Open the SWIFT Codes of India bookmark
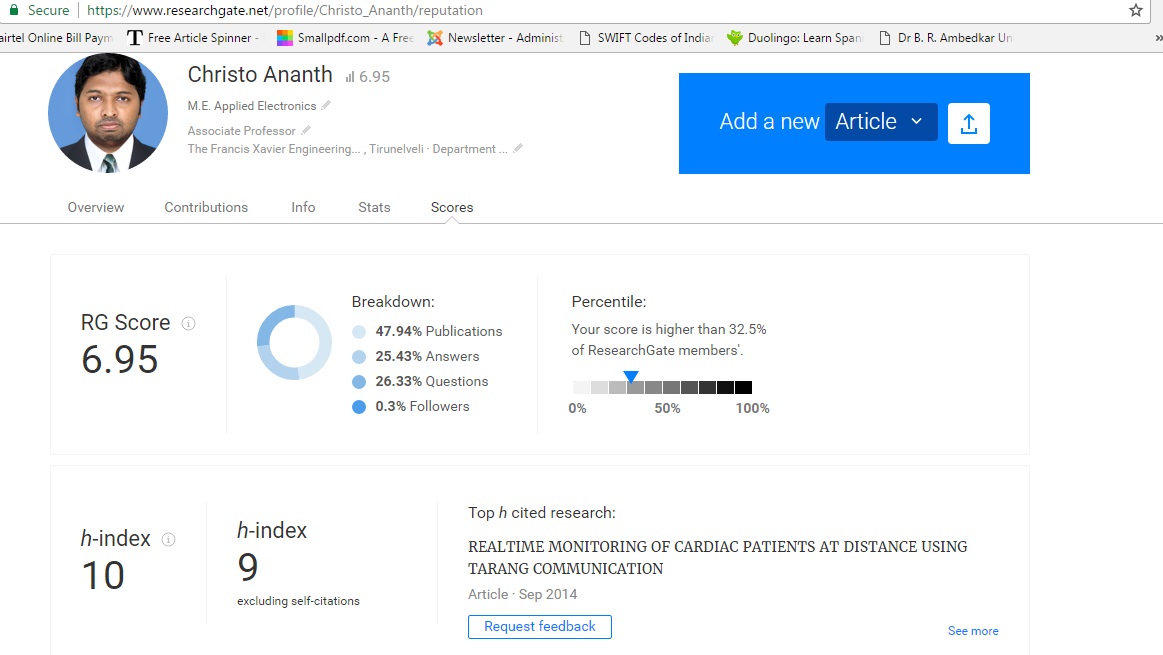This screenshot has width=1163, height=655. coord(645,38)
